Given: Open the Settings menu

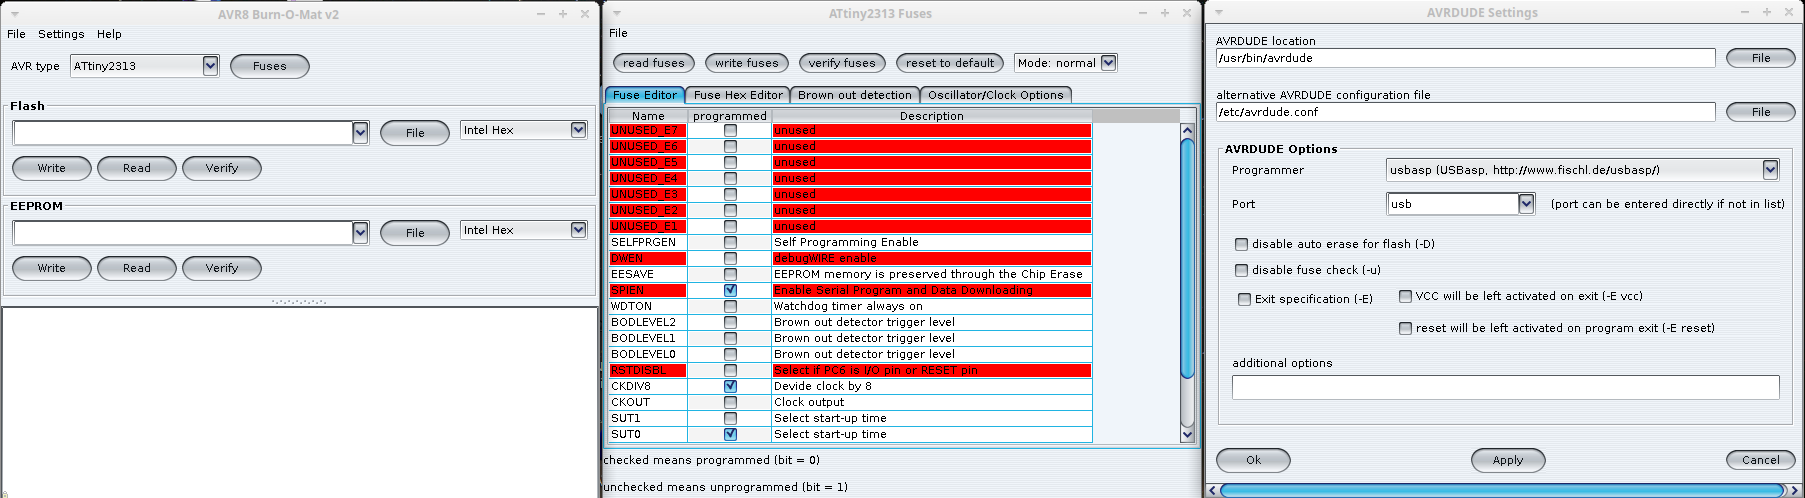Looking at the screenshot, I should coord(61,34).
